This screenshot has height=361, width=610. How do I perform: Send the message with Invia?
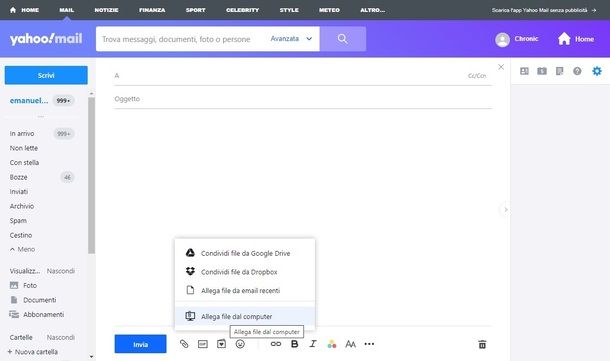(x=140, y=344)
